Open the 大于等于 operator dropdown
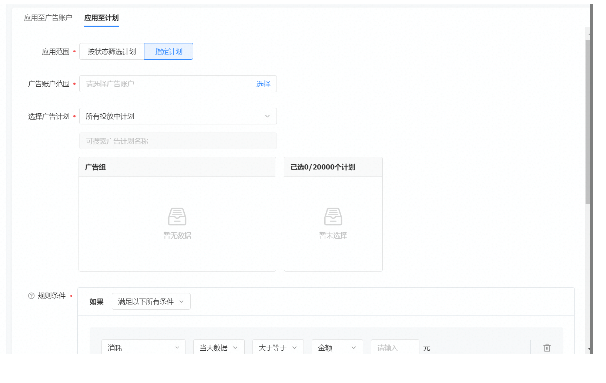 pos(277,348)
